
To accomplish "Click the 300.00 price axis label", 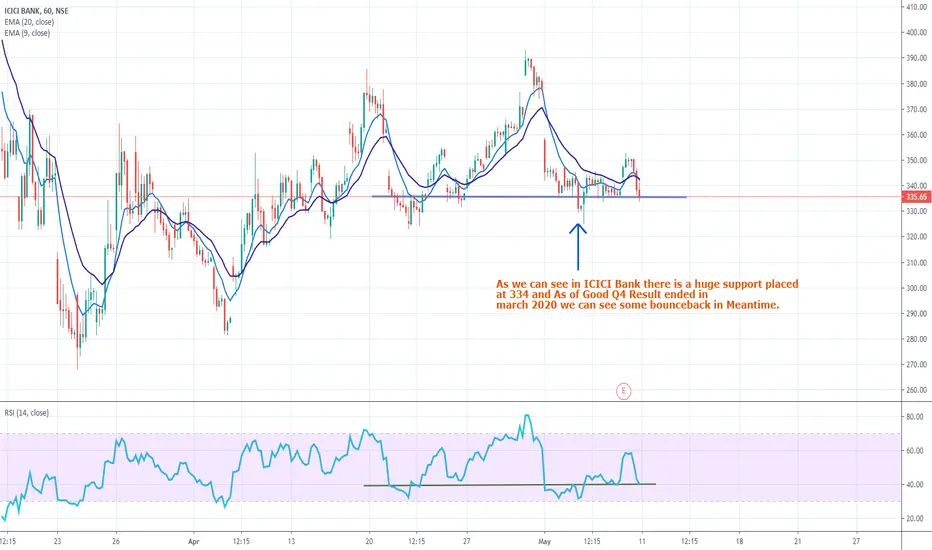I will (x=916, y=288).
